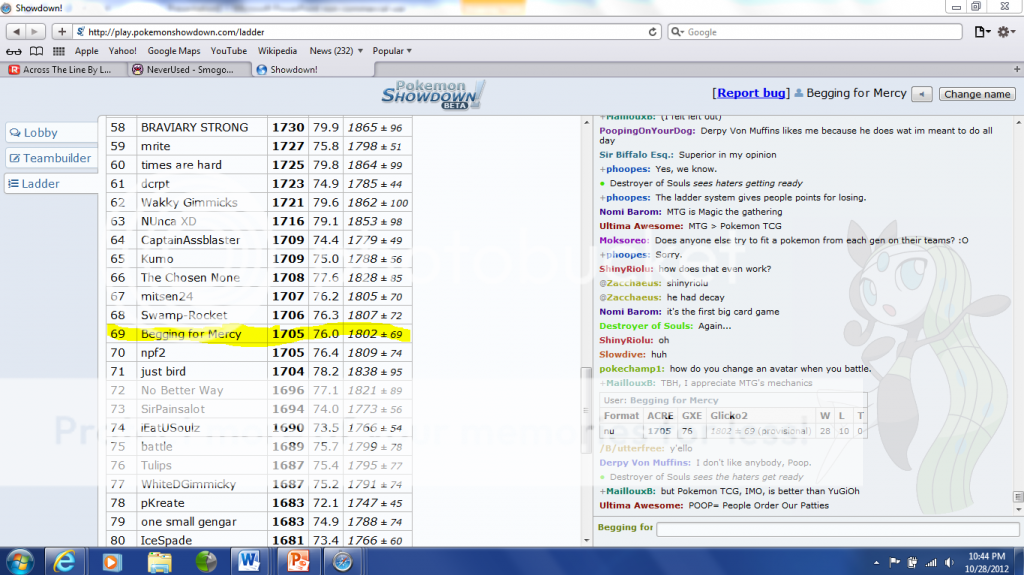The width and height of the screenshot is (1024, 575).
Task: Click the chat message input field
Action: point(834,527)
